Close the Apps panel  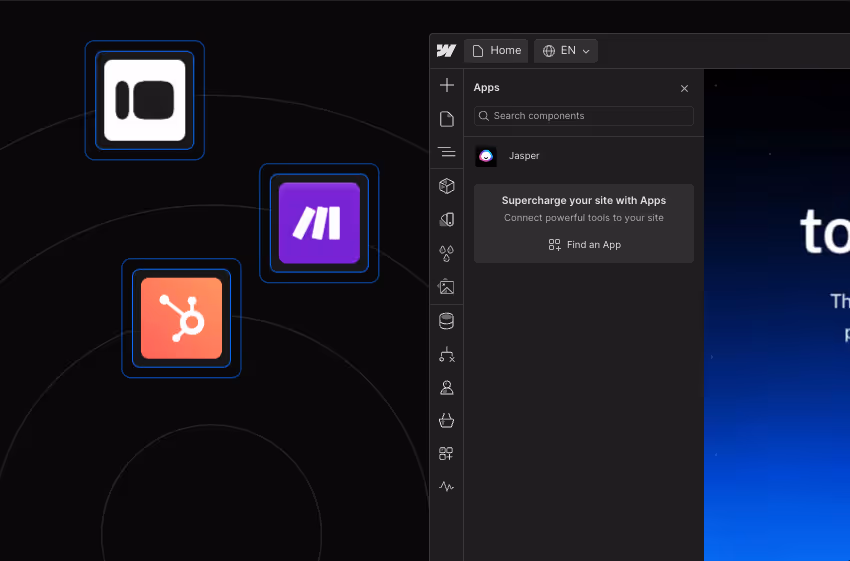click(x=684, y=88)
